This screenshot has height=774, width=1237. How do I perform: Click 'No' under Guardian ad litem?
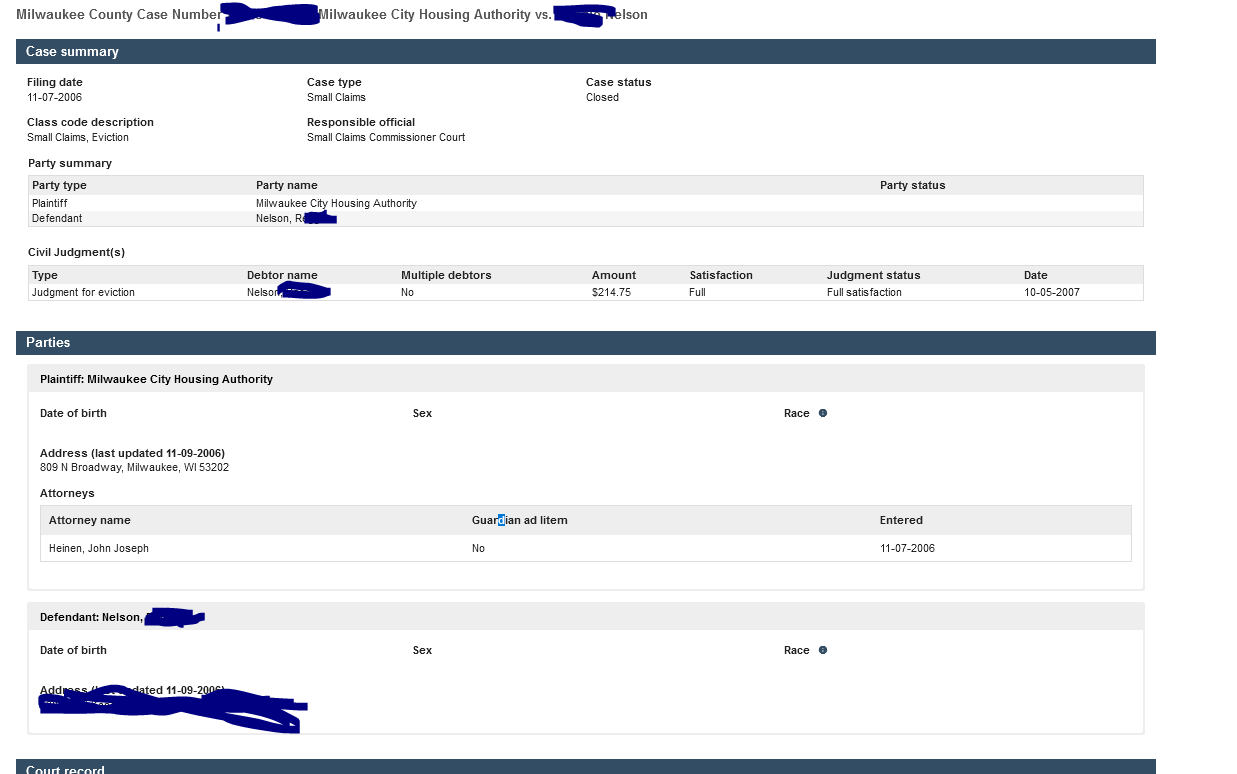[x=478, y=548]
